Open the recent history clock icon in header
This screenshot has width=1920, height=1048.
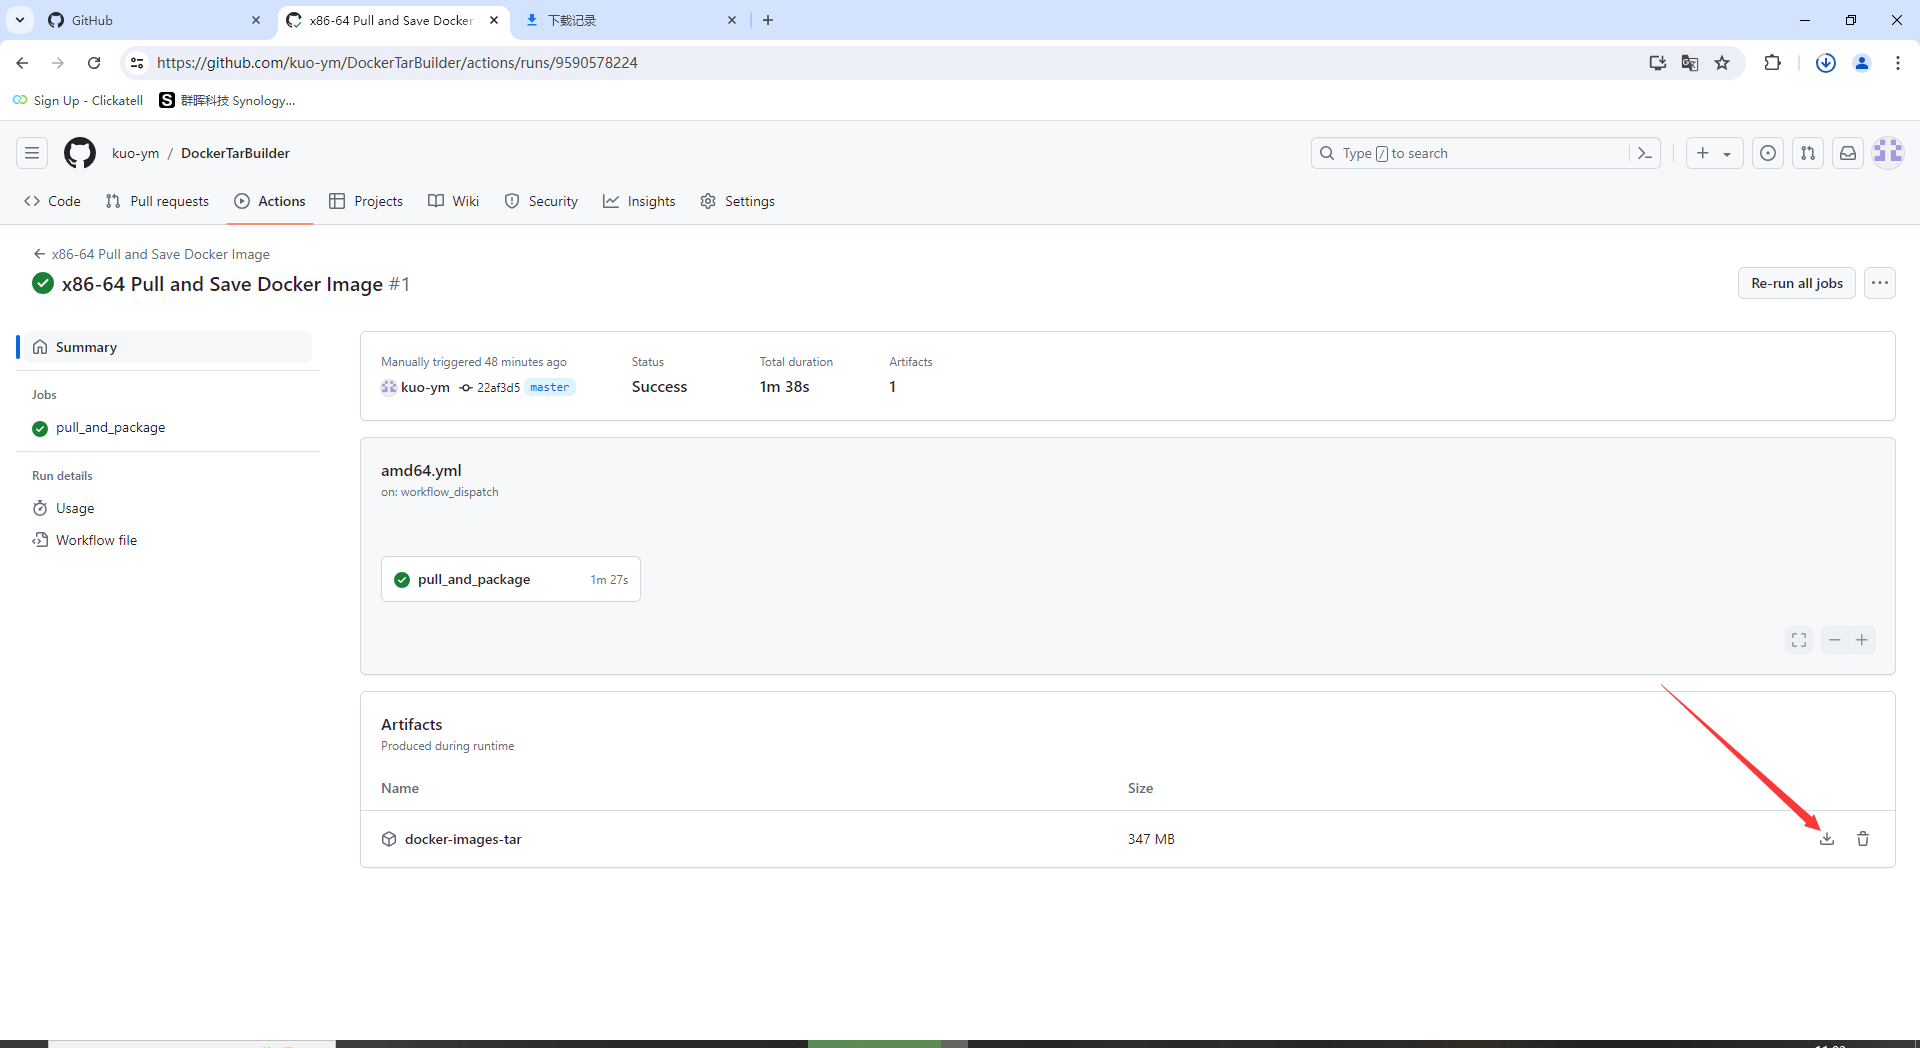pyautogui.click(x=1768, y=153)
